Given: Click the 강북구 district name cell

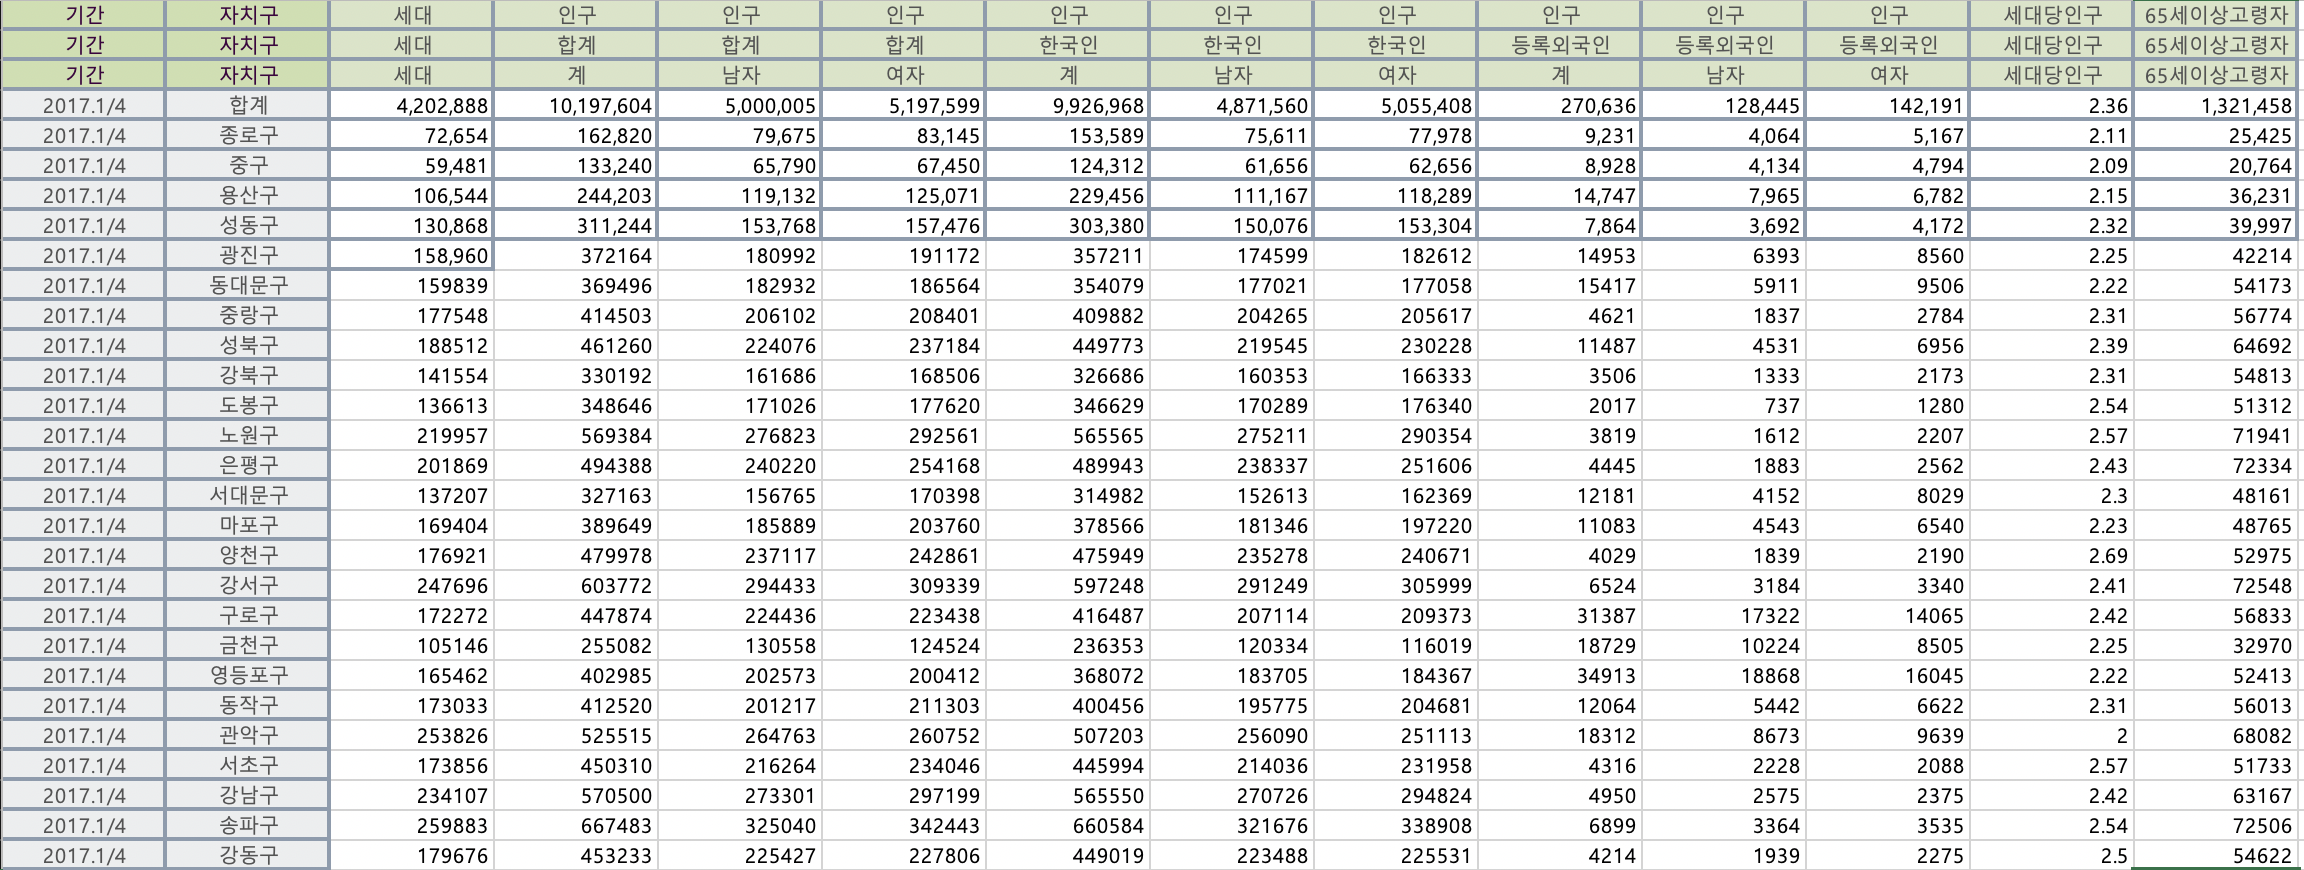Looking at the screenshot, I should pos(247,375).
